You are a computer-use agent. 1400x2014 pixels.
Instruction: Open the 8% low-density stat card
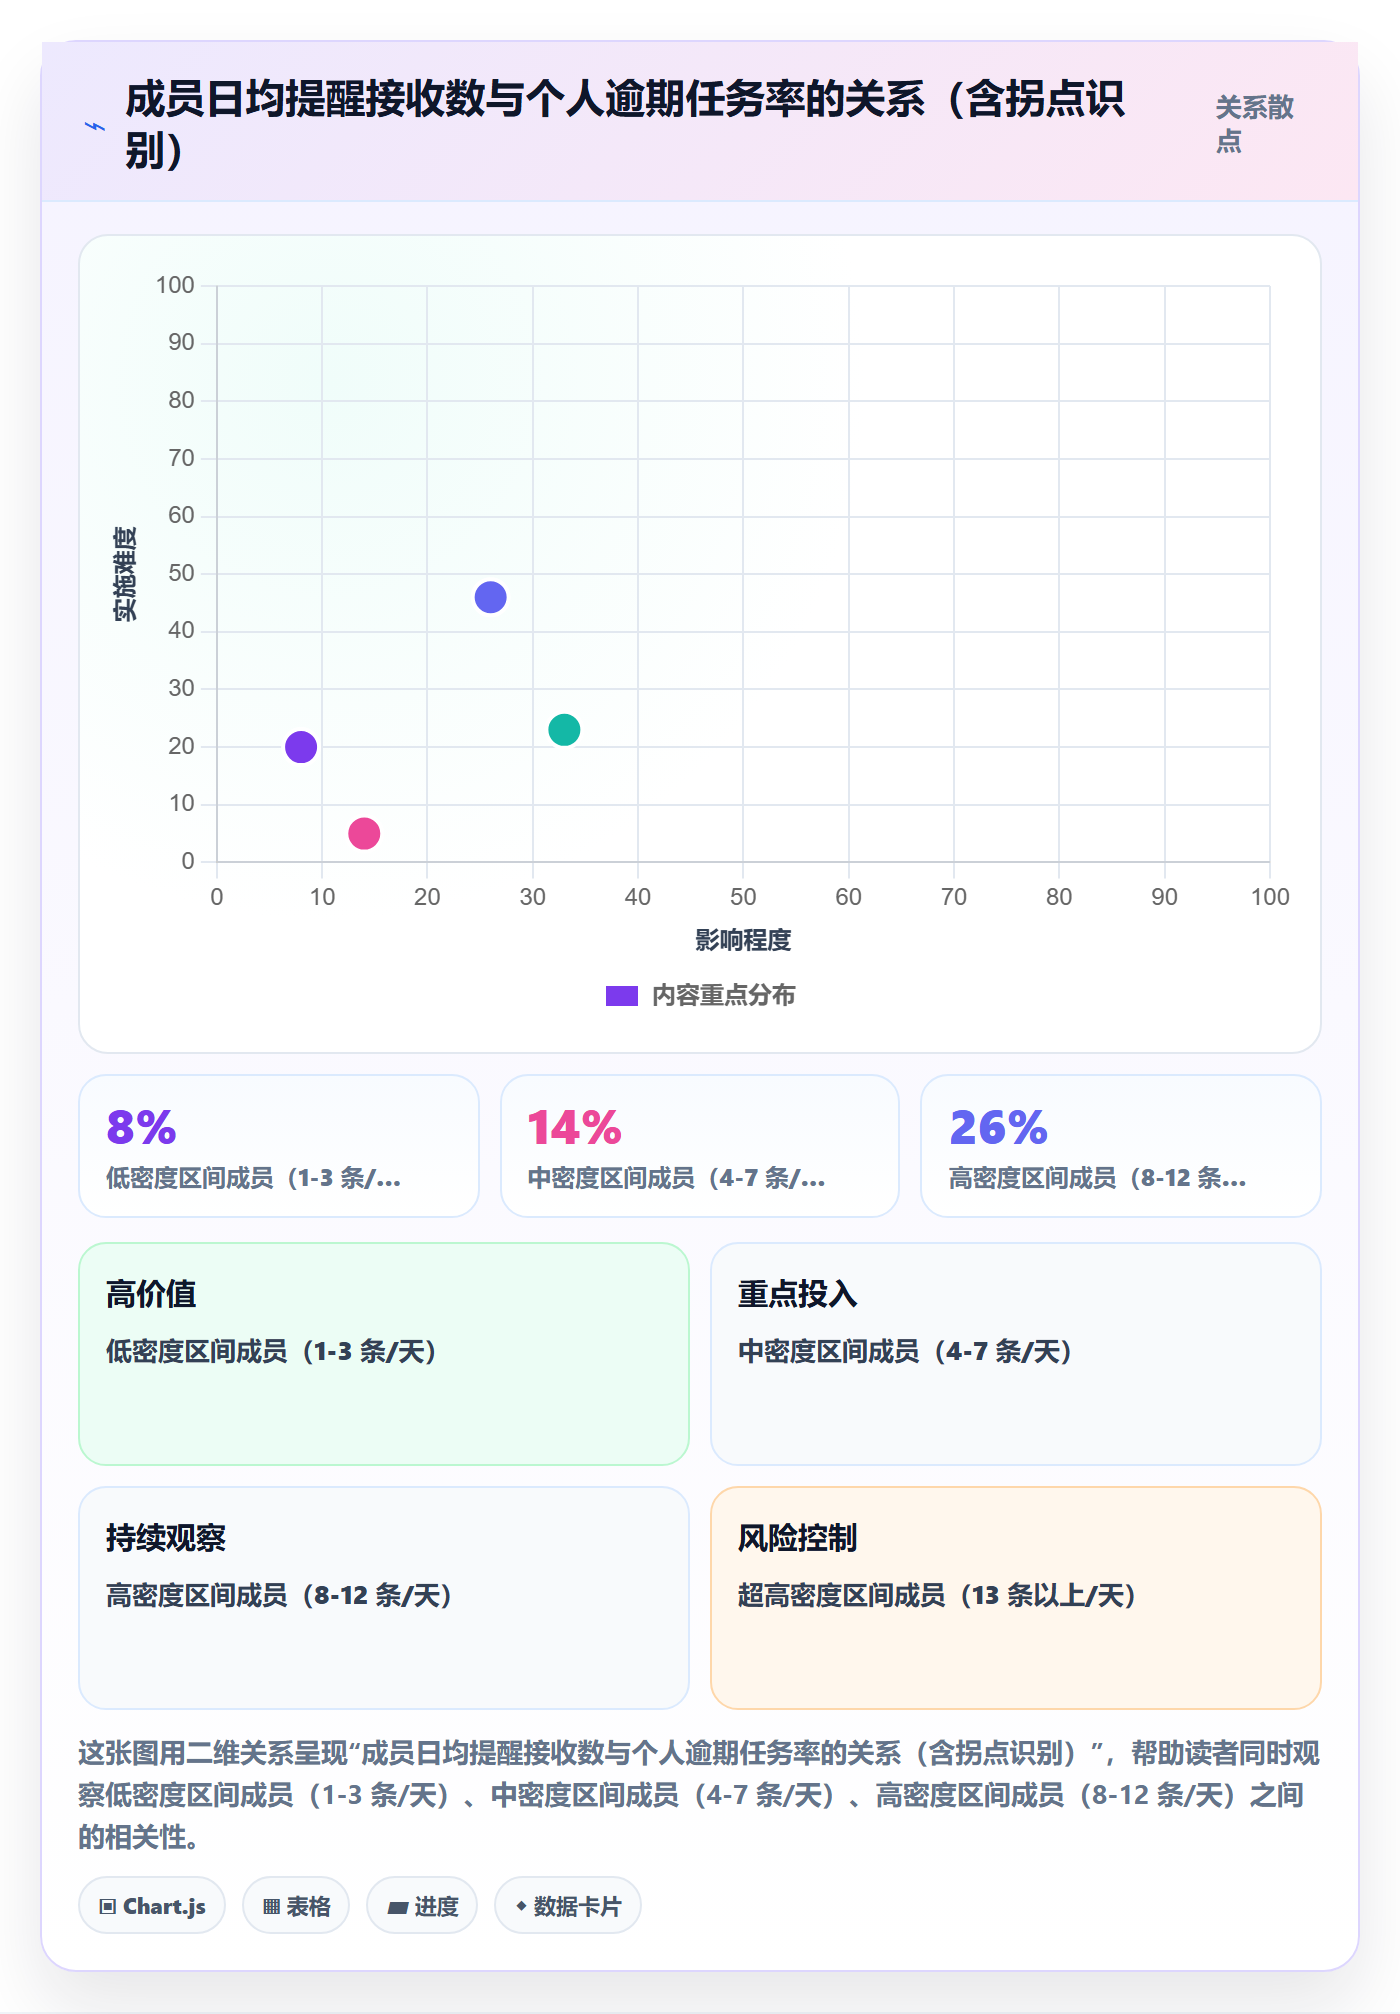pyautogui.click(x=279, y=1146)
